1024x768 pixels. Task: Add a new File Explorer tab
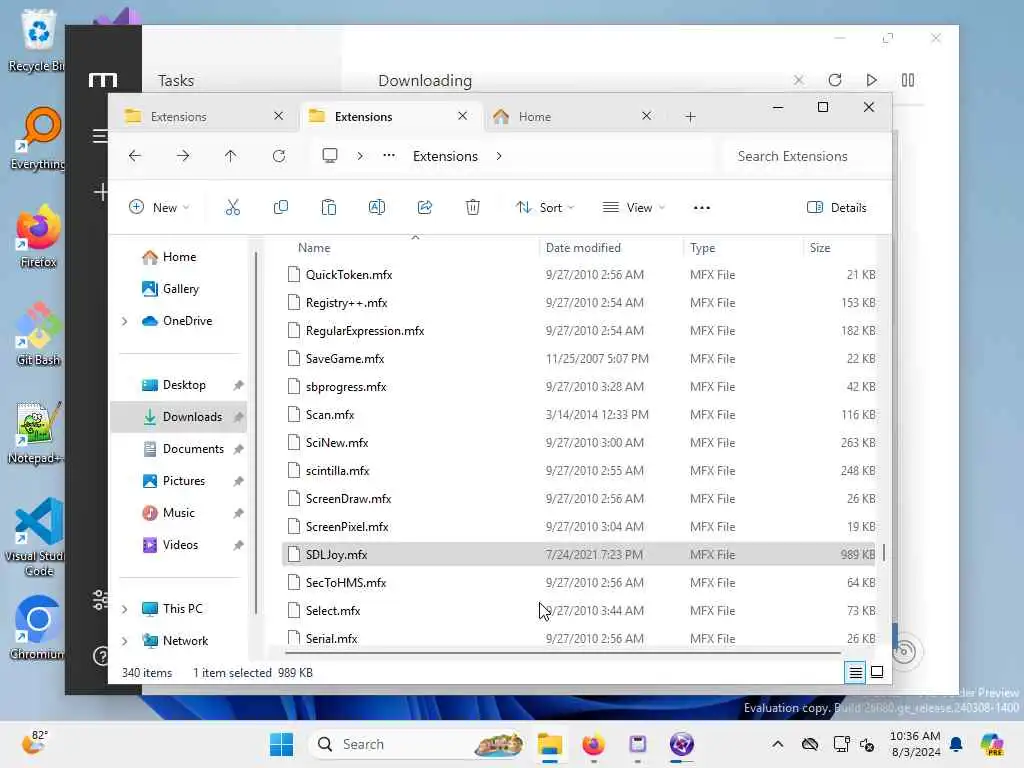click(x=690, y=116)
